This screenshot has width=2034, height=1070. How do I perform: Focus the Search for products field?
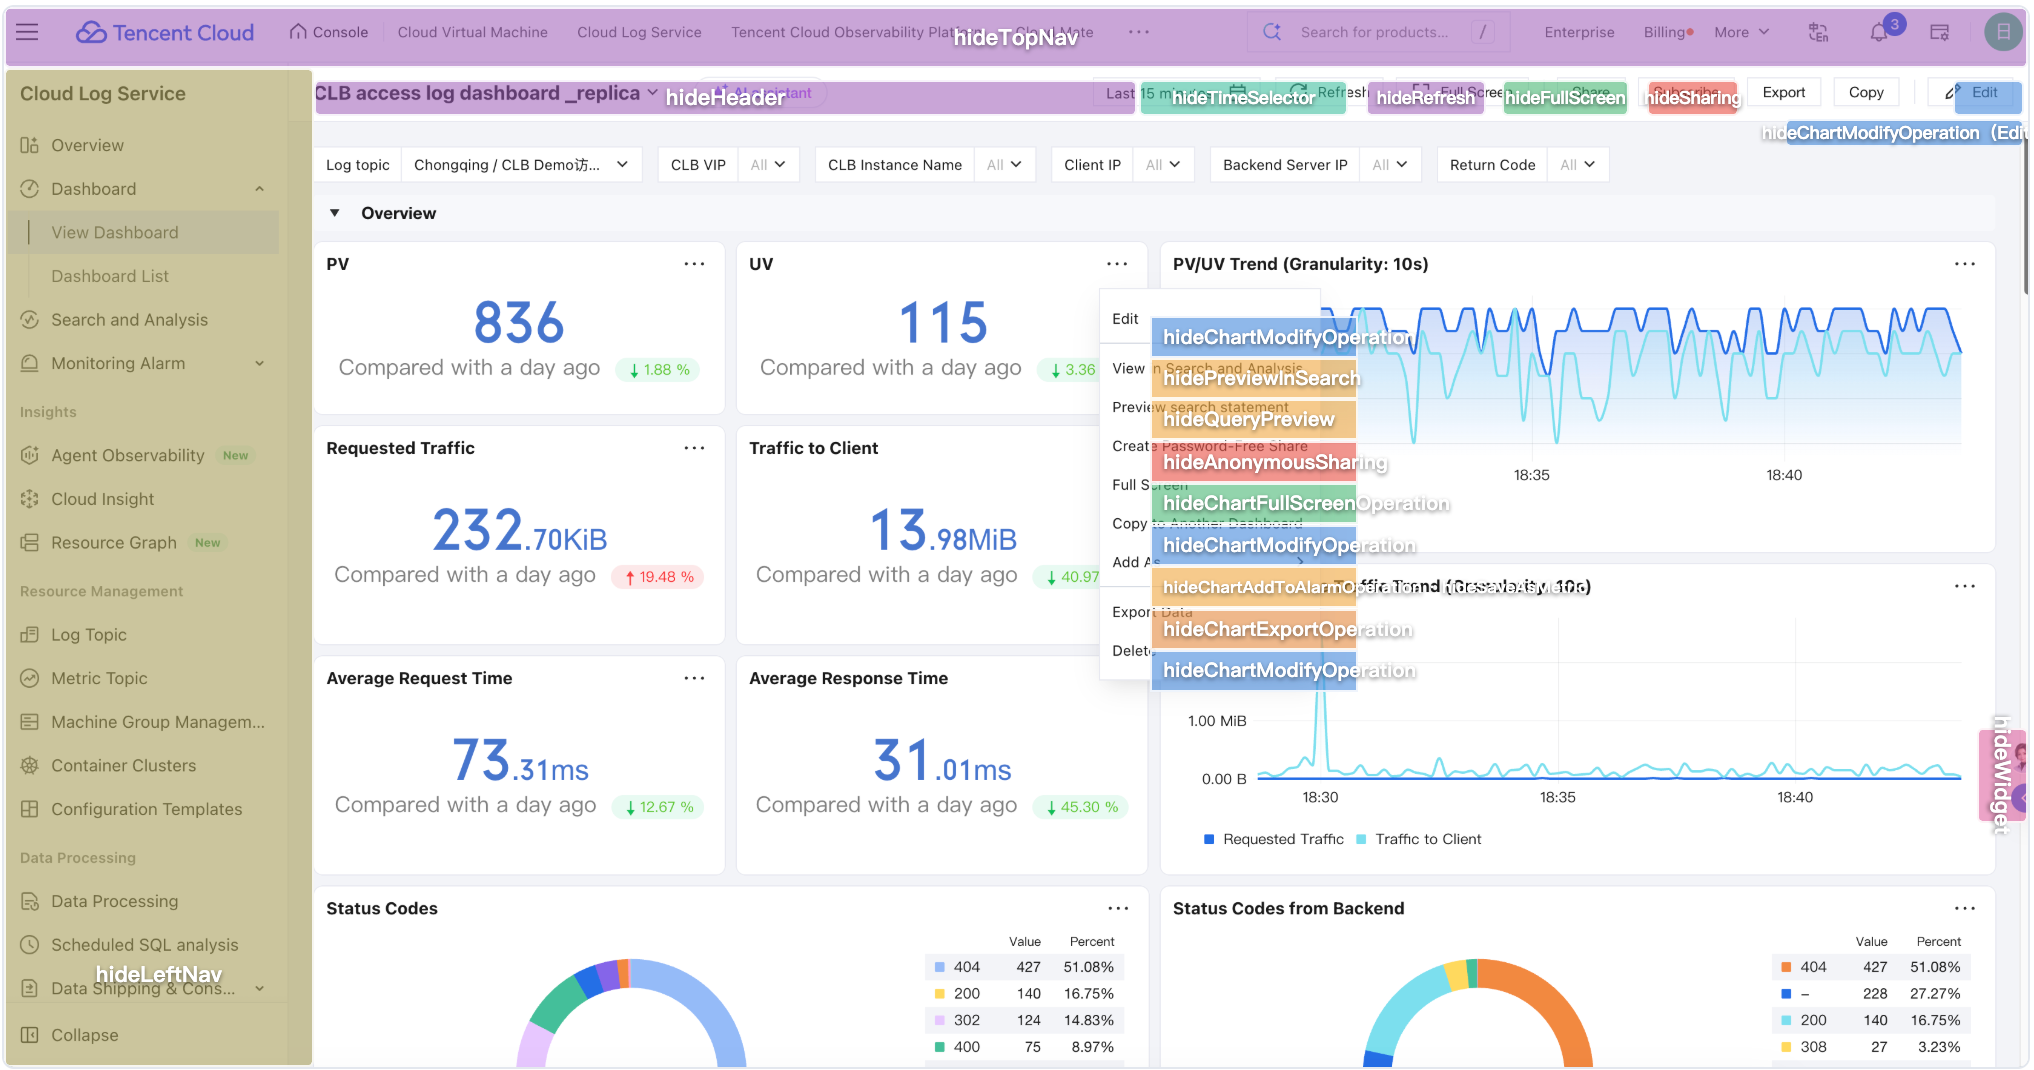tap(1378, 33)
